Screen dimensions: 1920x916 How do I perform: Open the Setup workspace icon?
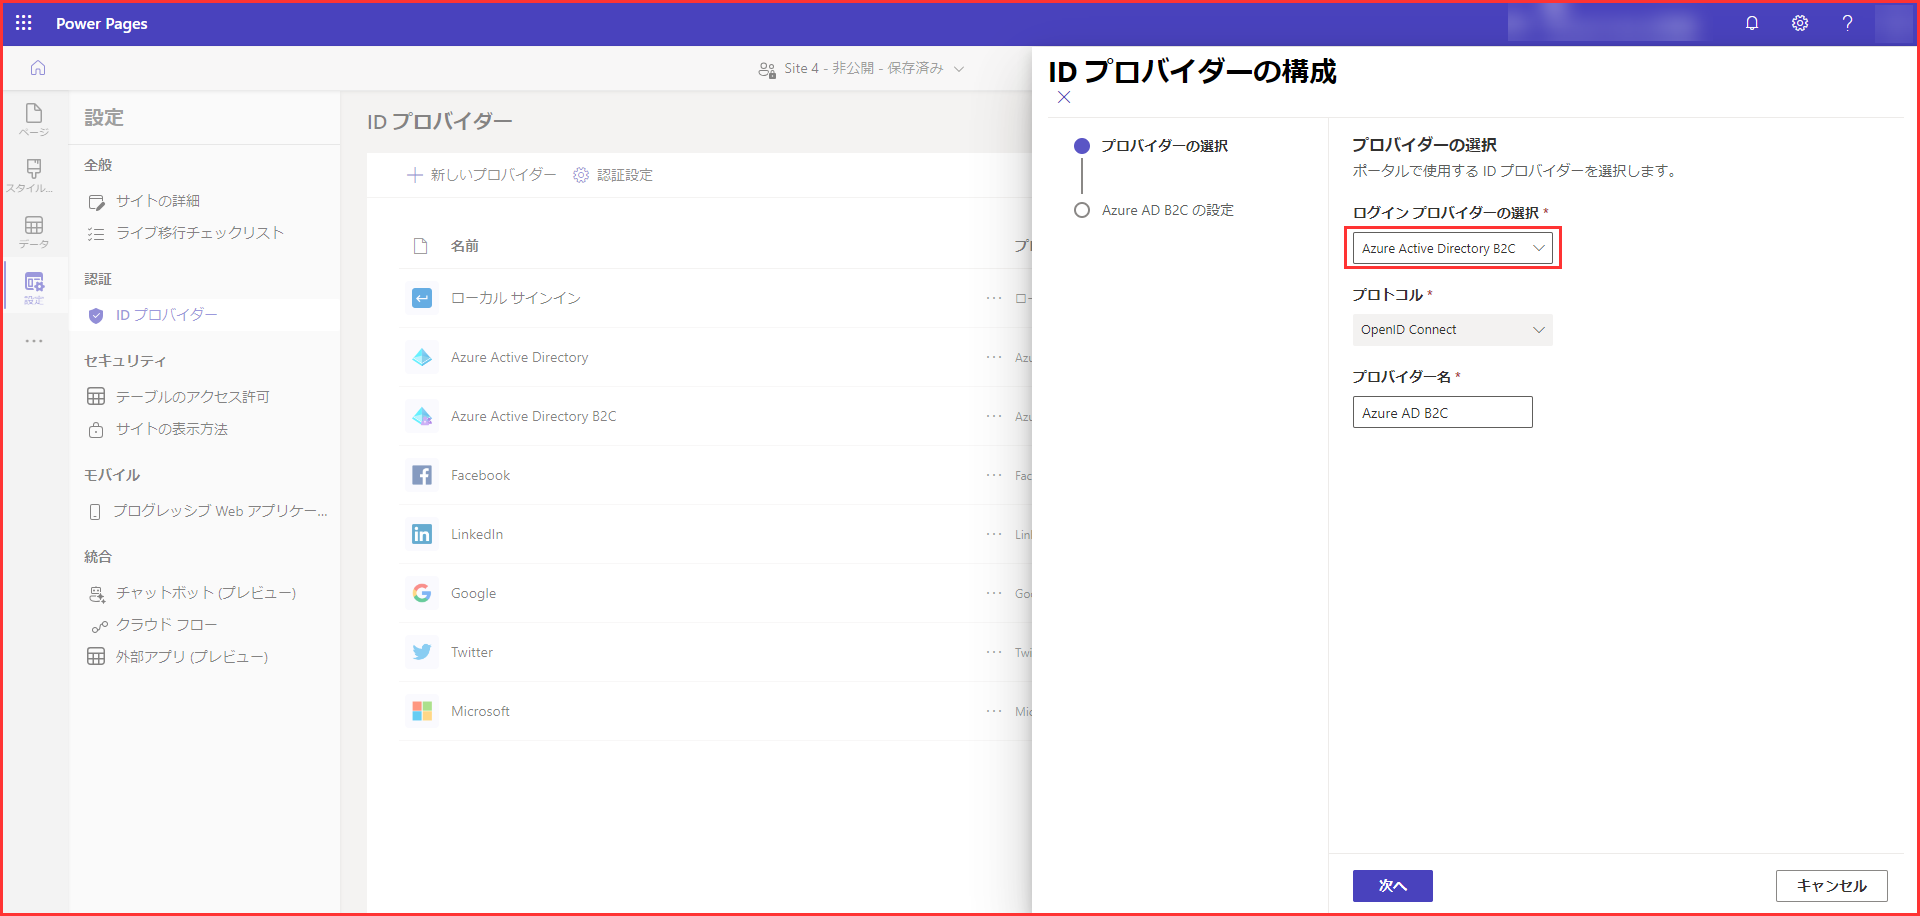point(34,287)
